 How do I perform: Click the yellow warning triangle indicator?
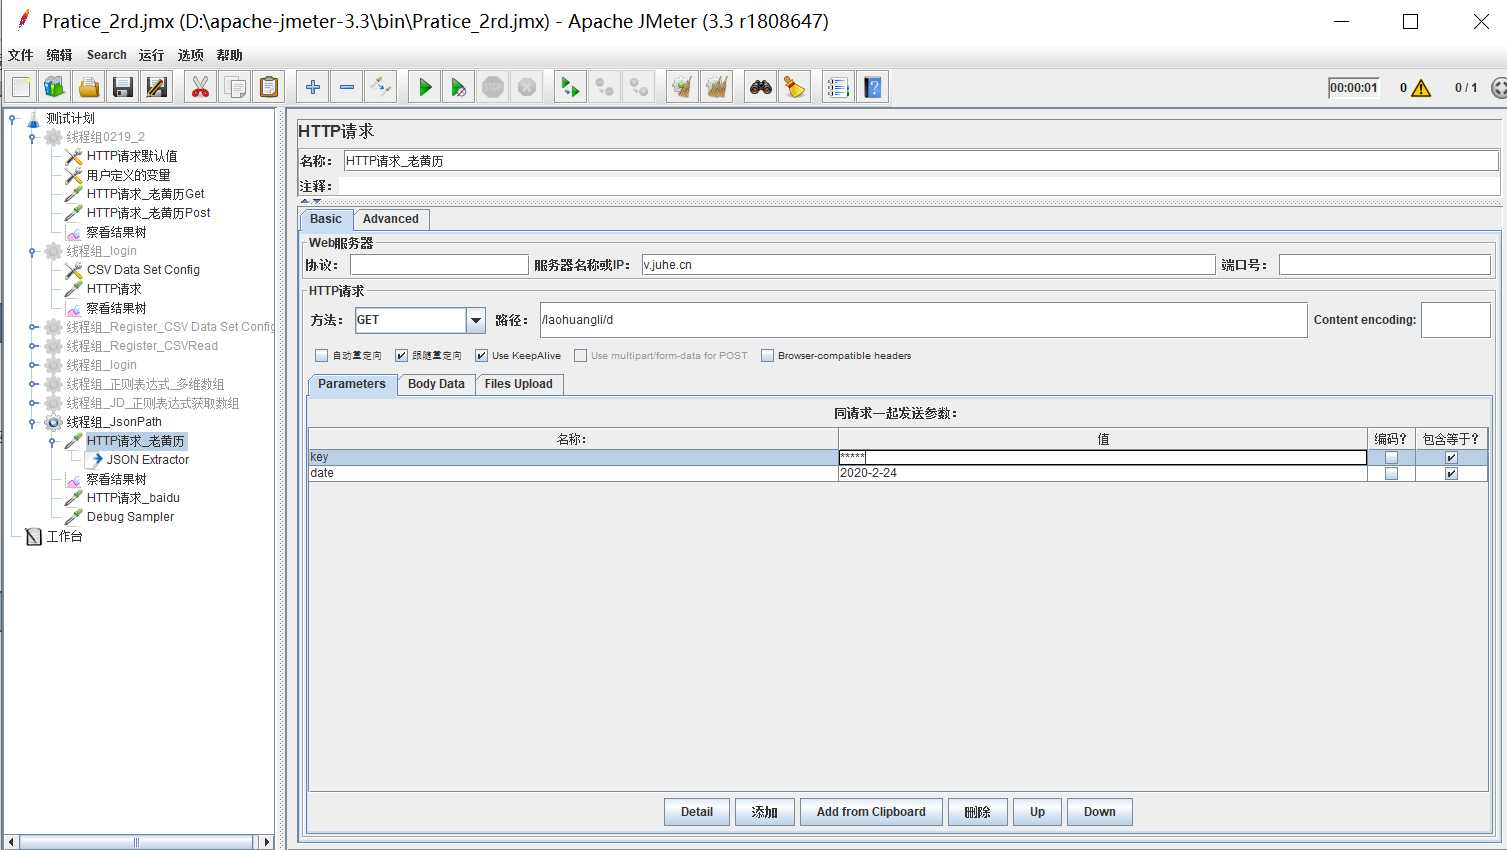[x=1421, y=88]
